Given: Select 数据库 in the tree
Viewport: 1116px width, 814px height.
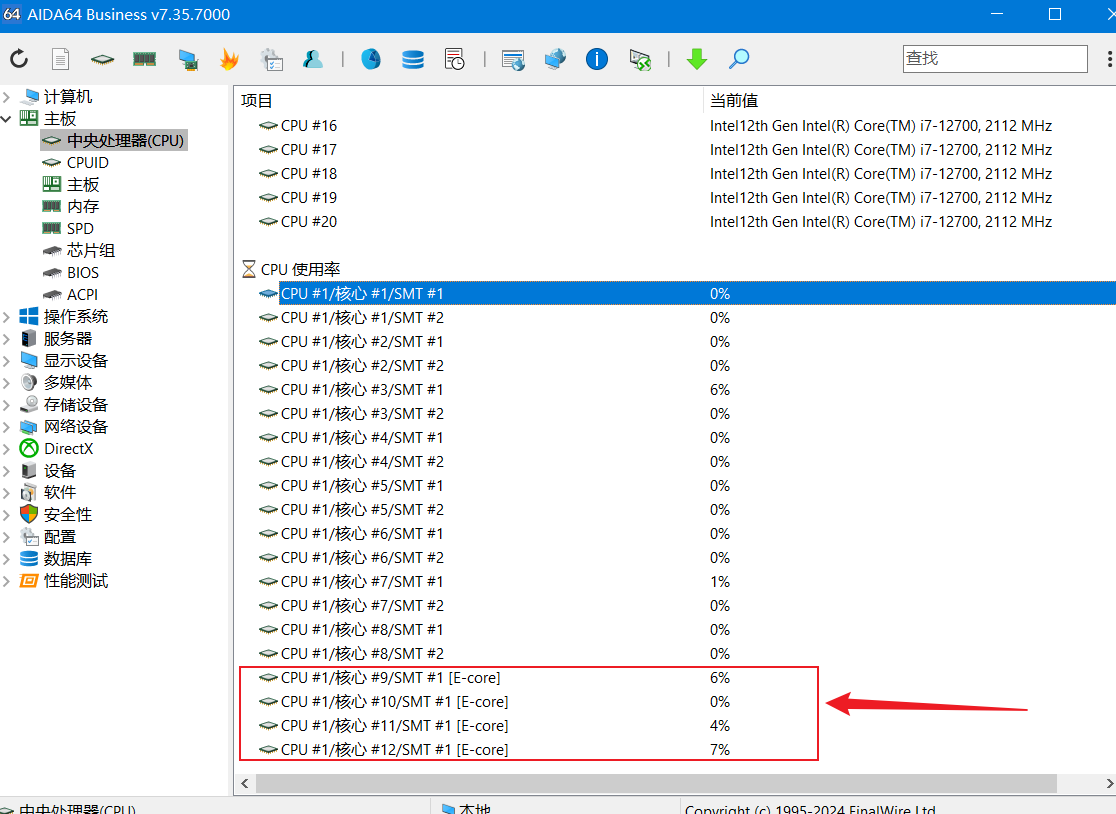Looking at the screenshot, I should tap(68, 559).
